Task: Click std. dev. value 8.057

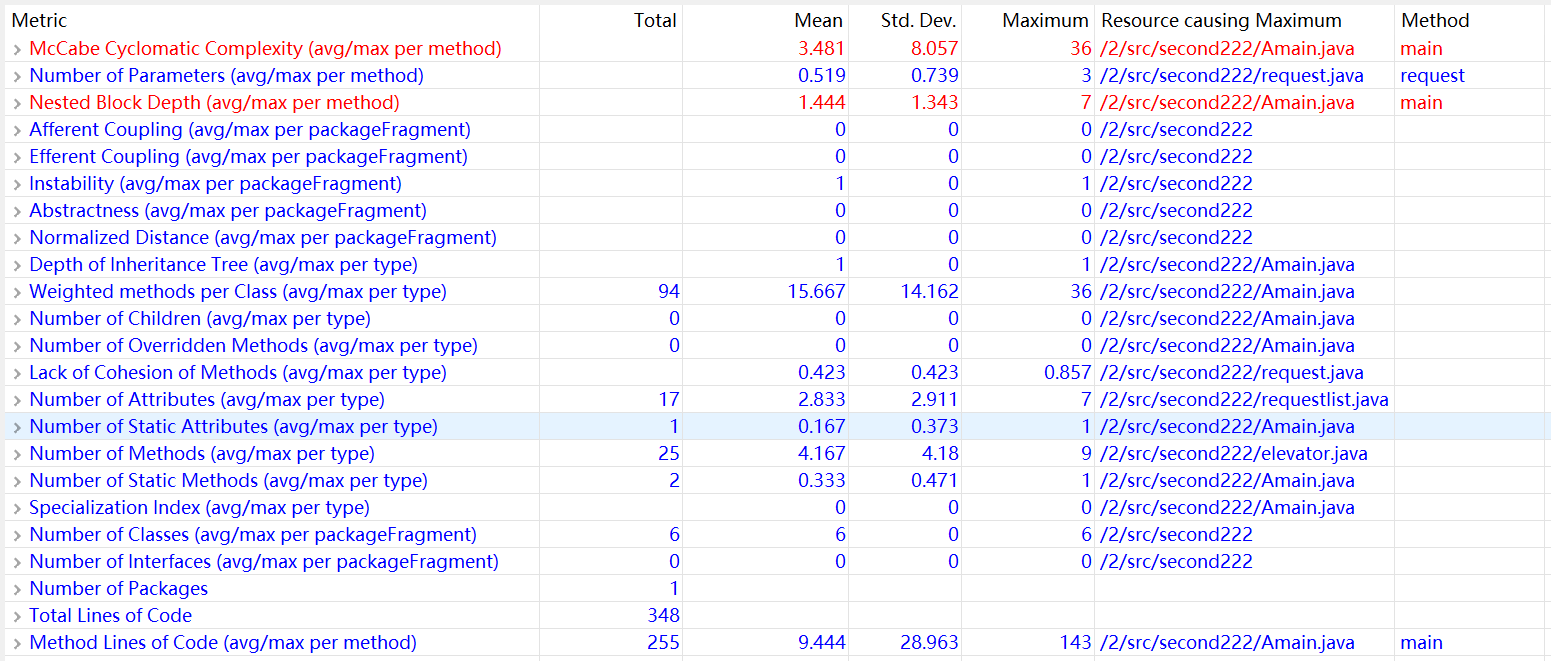Action: tap(935, 48)
